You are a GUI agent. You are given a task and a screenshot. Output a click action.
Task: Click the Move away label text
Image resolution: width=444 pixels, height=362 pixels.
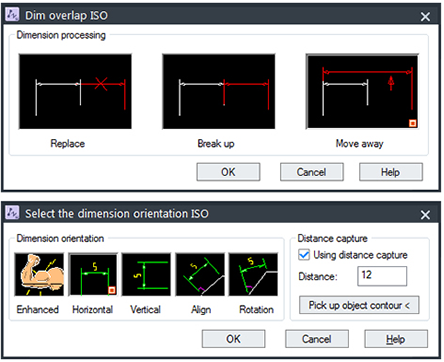(360, 144)
